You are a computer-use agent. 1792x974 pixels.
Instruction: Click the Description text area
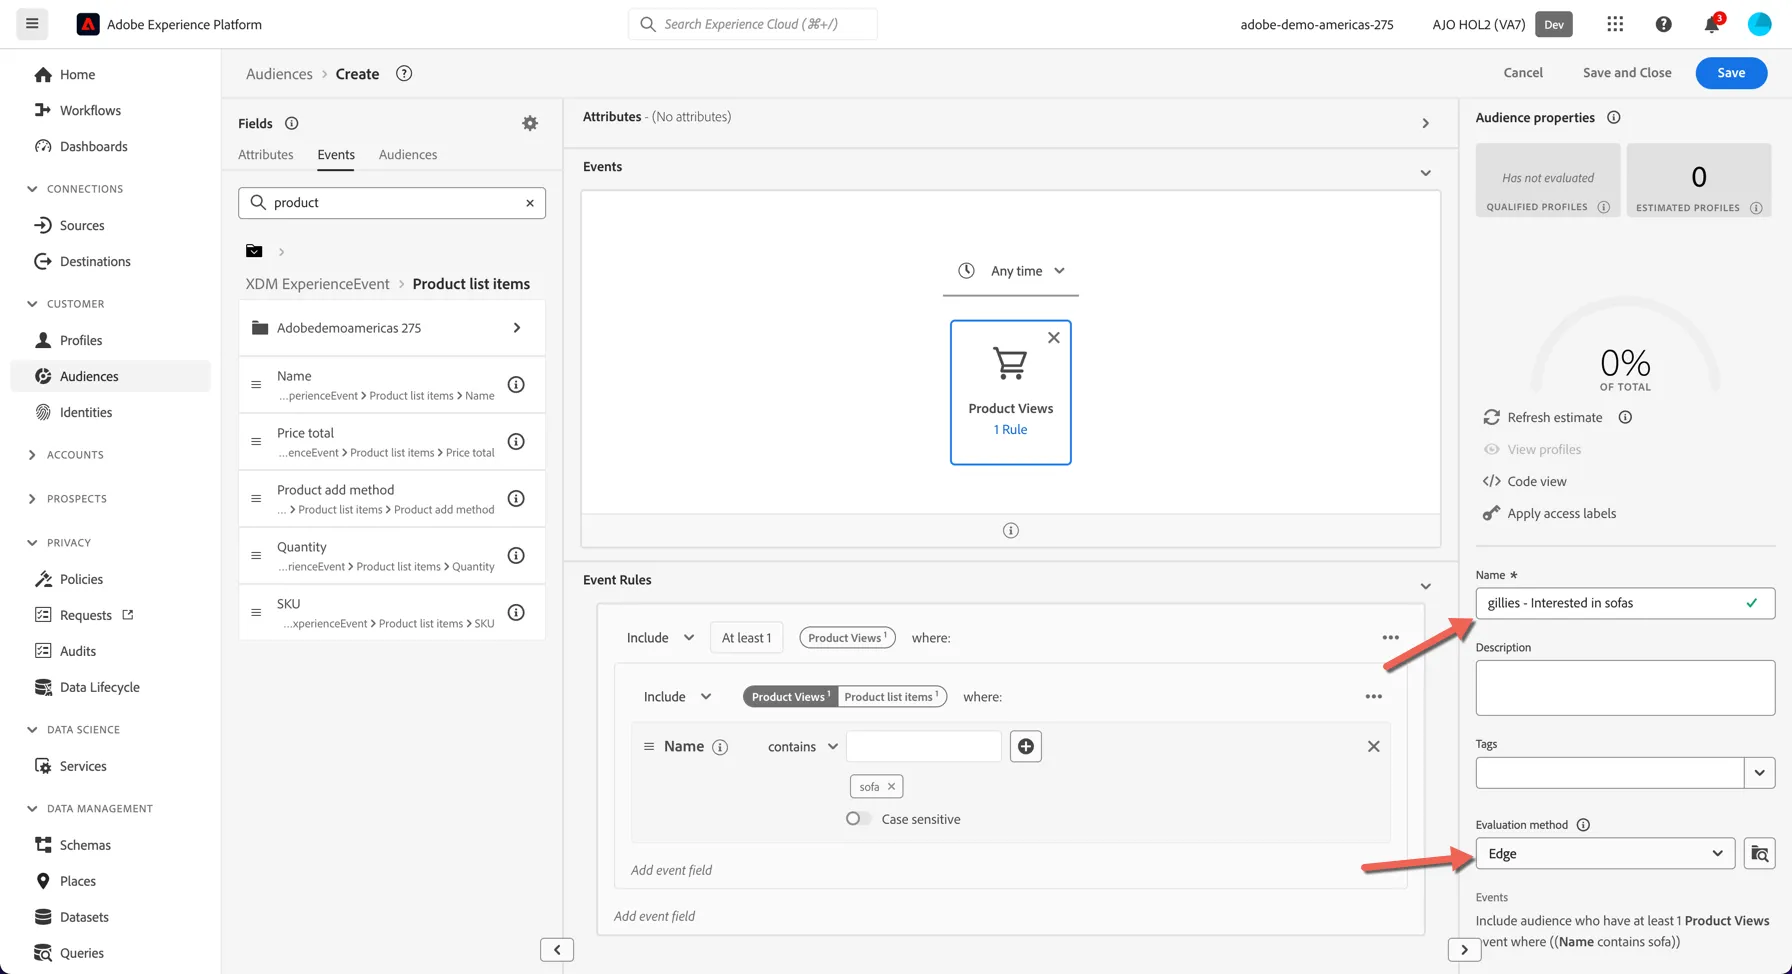pyautogui.click(x=1625, y=688)
